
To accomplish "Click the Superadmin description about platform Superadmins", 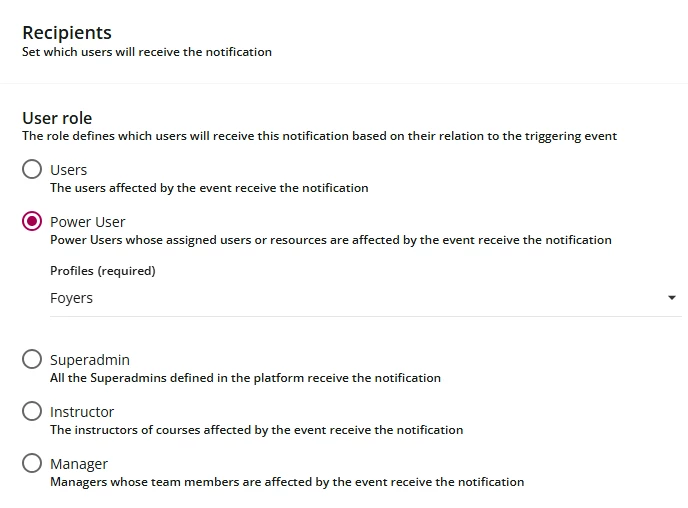I will point(245,378).
